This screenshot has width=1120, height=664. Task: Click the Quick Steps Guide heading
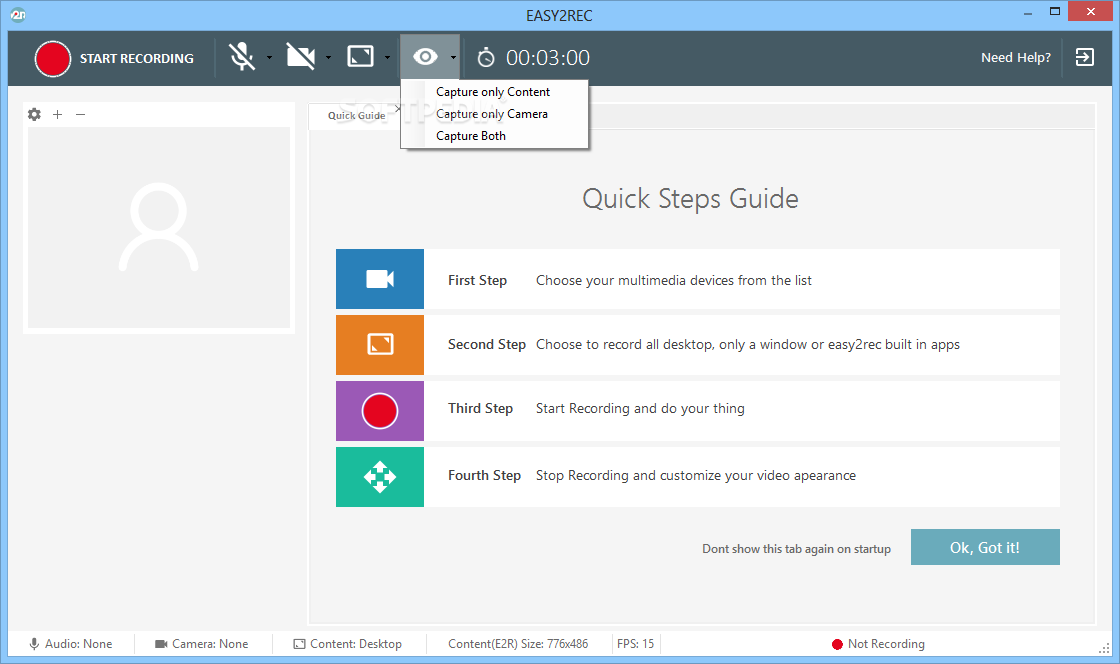click(690, 198)
